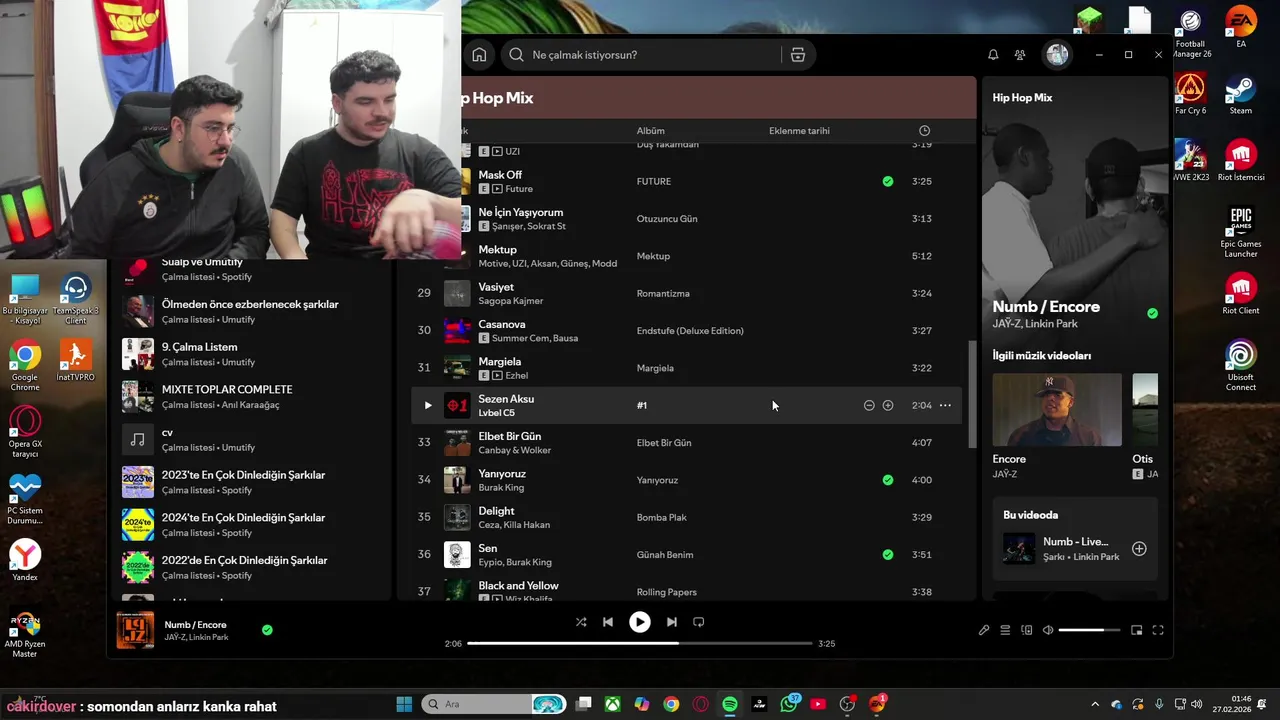Select the Casanova track title
The height and width of the screenshot is (720, 1280).
pos(502,324)
